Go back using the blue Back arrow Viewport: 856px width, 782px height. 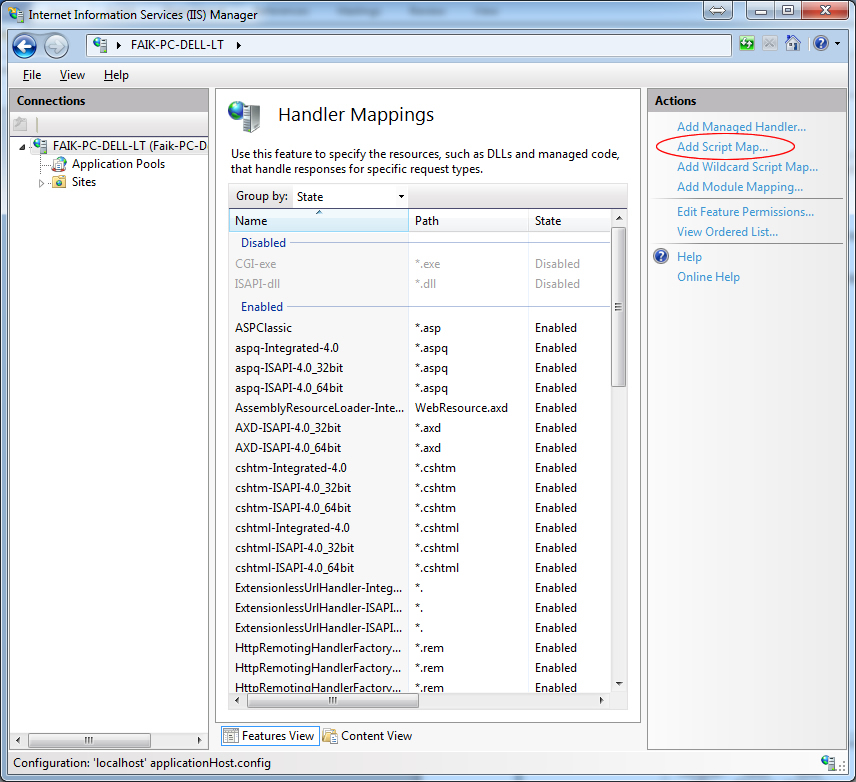(x=25, y=46)
